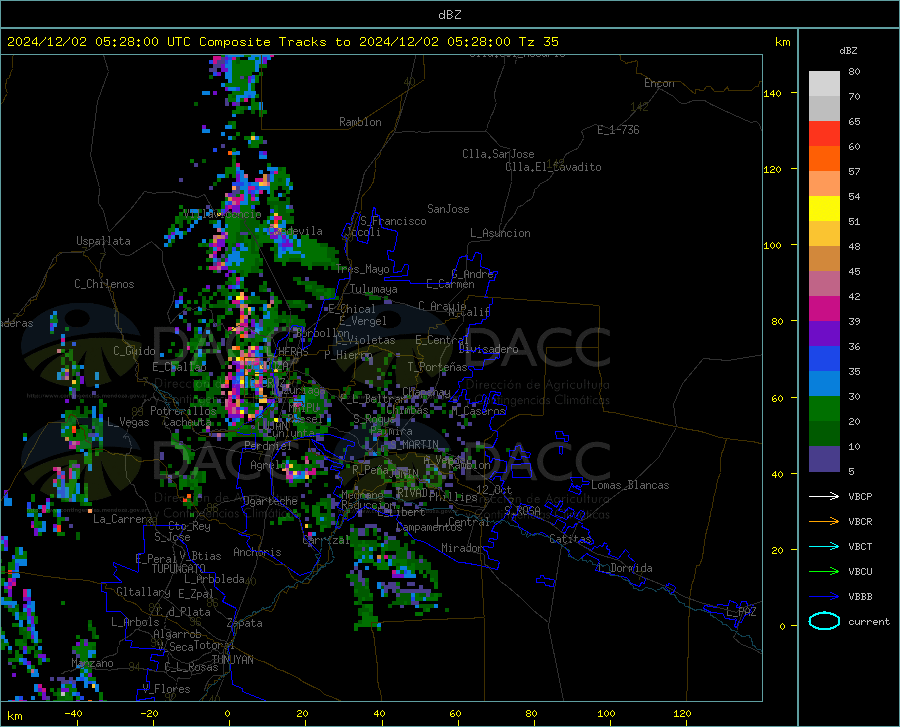Click the Catitas map label
Viewport: 900px width, 727px height.
coord(571,539)
